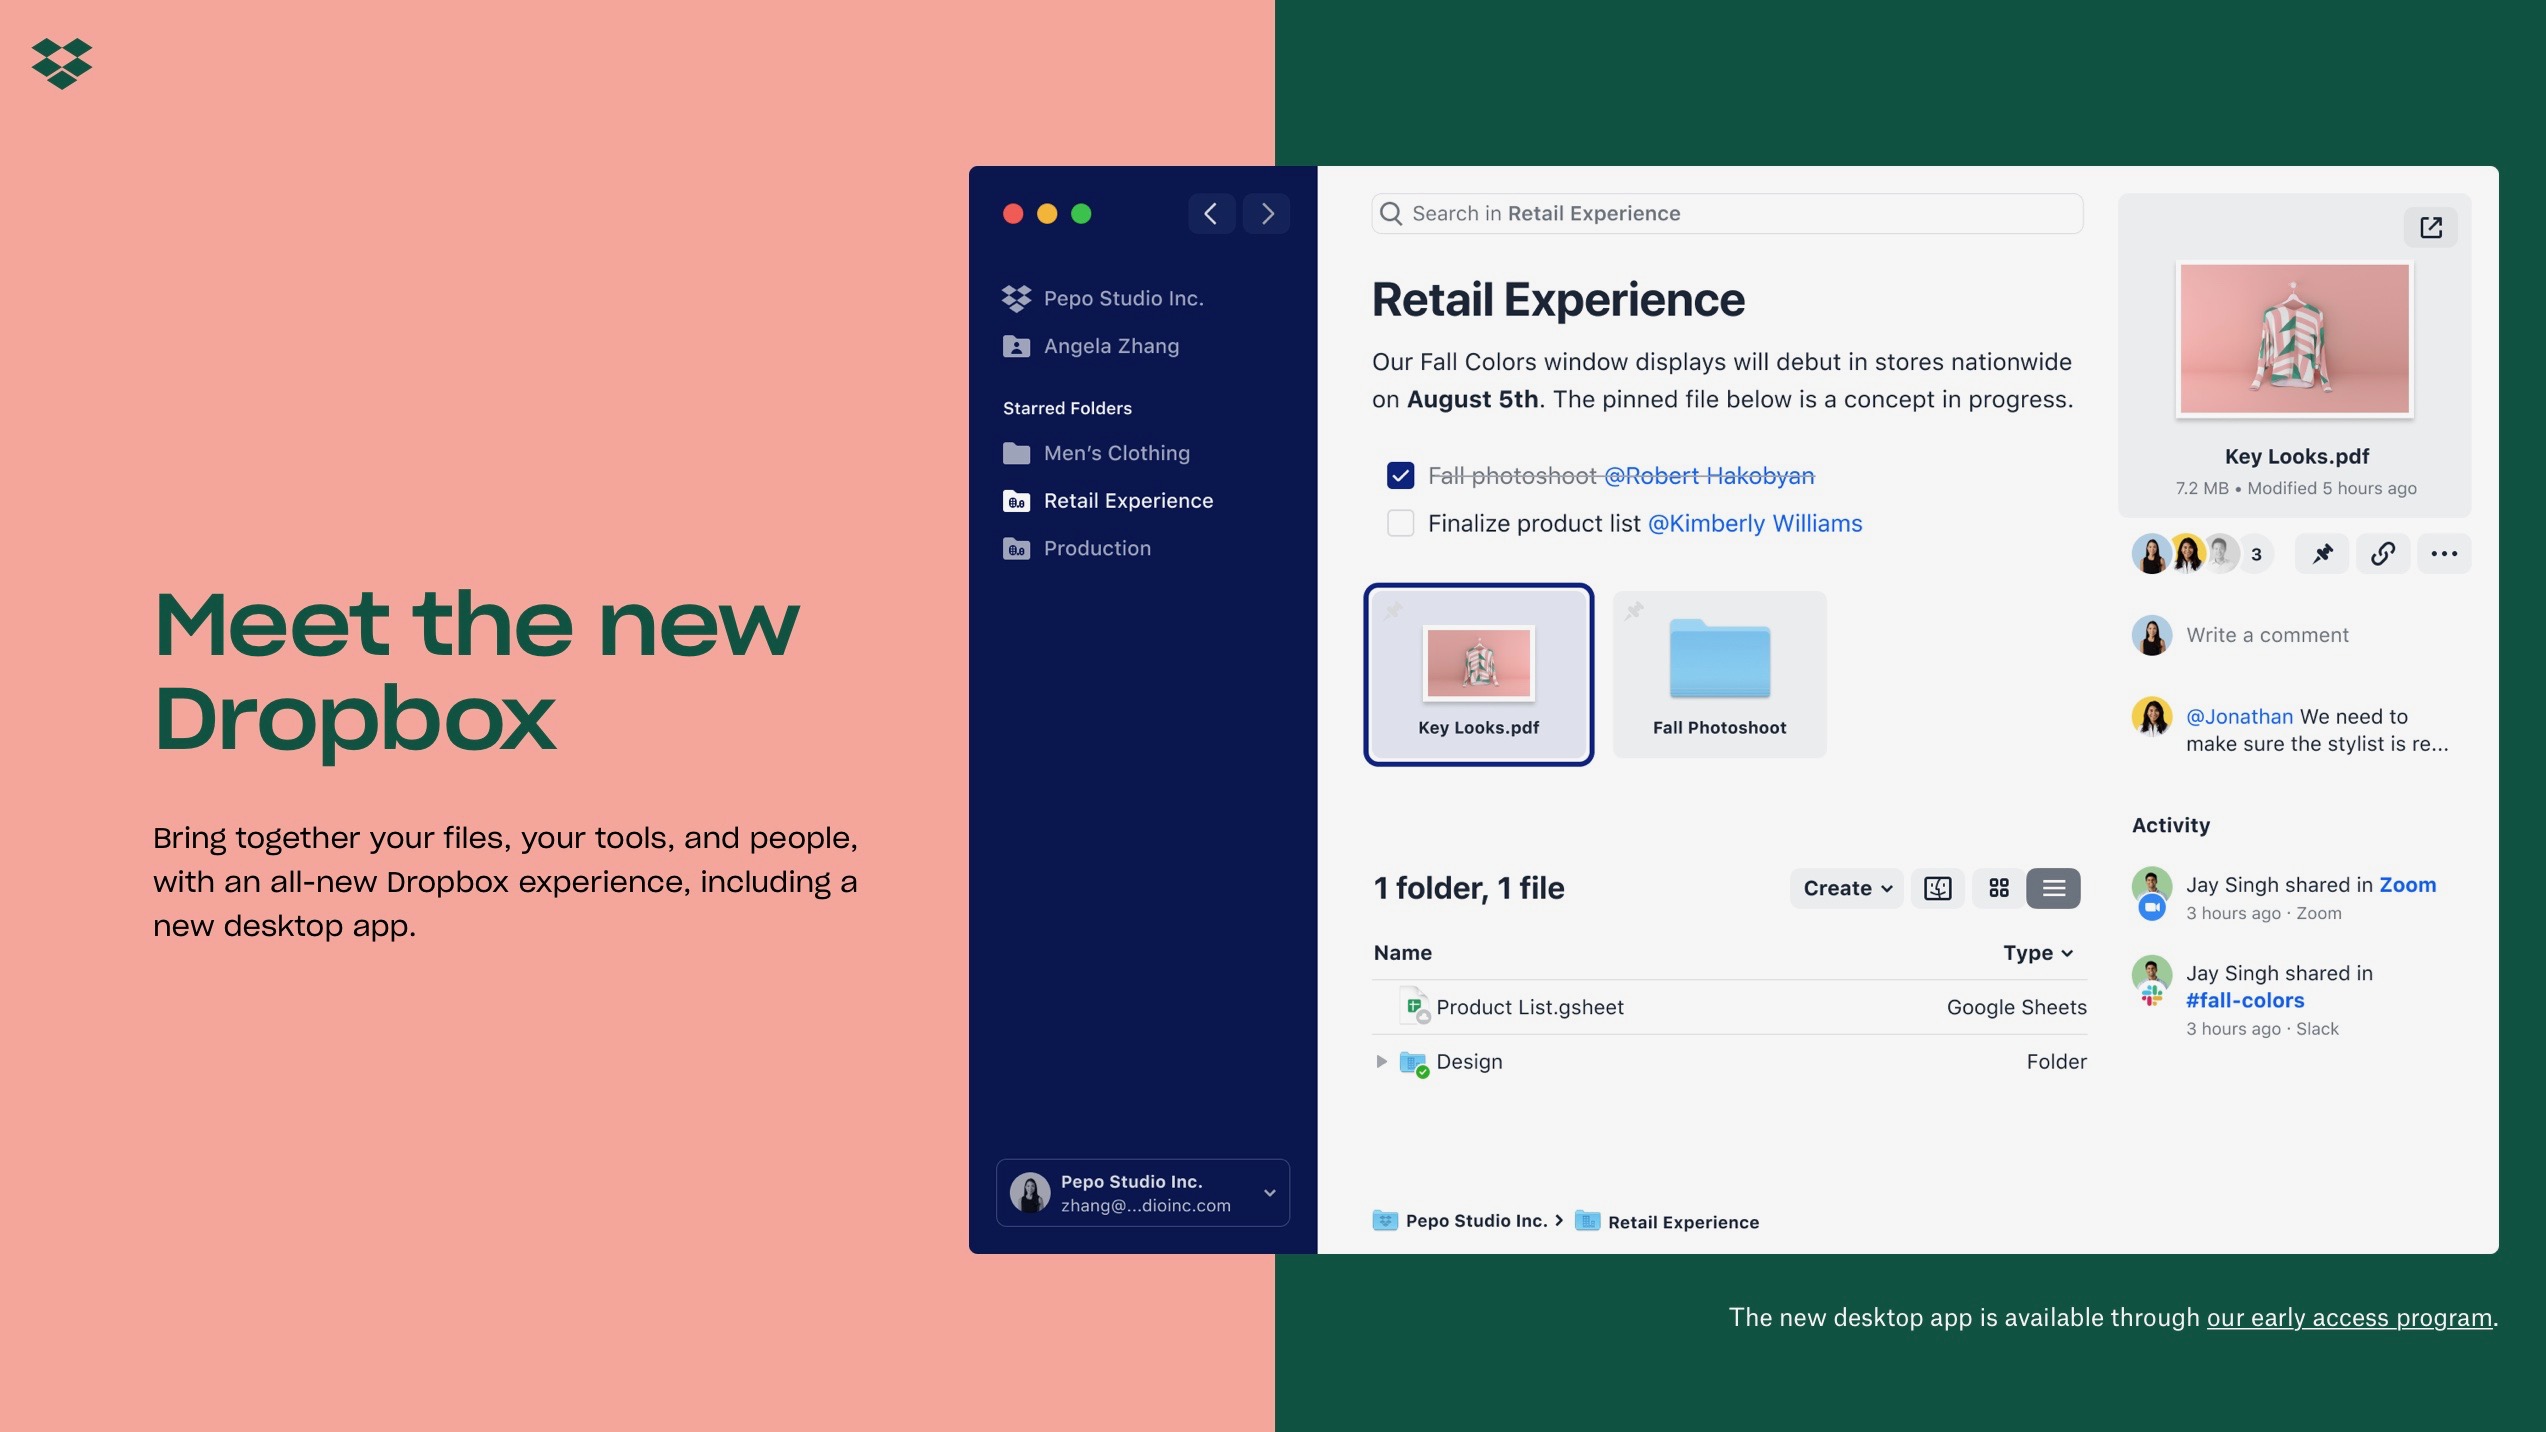The width and height of the screenshot is (2546, 1432).
Task: Open the Create dropdown
Action: 1846,888
